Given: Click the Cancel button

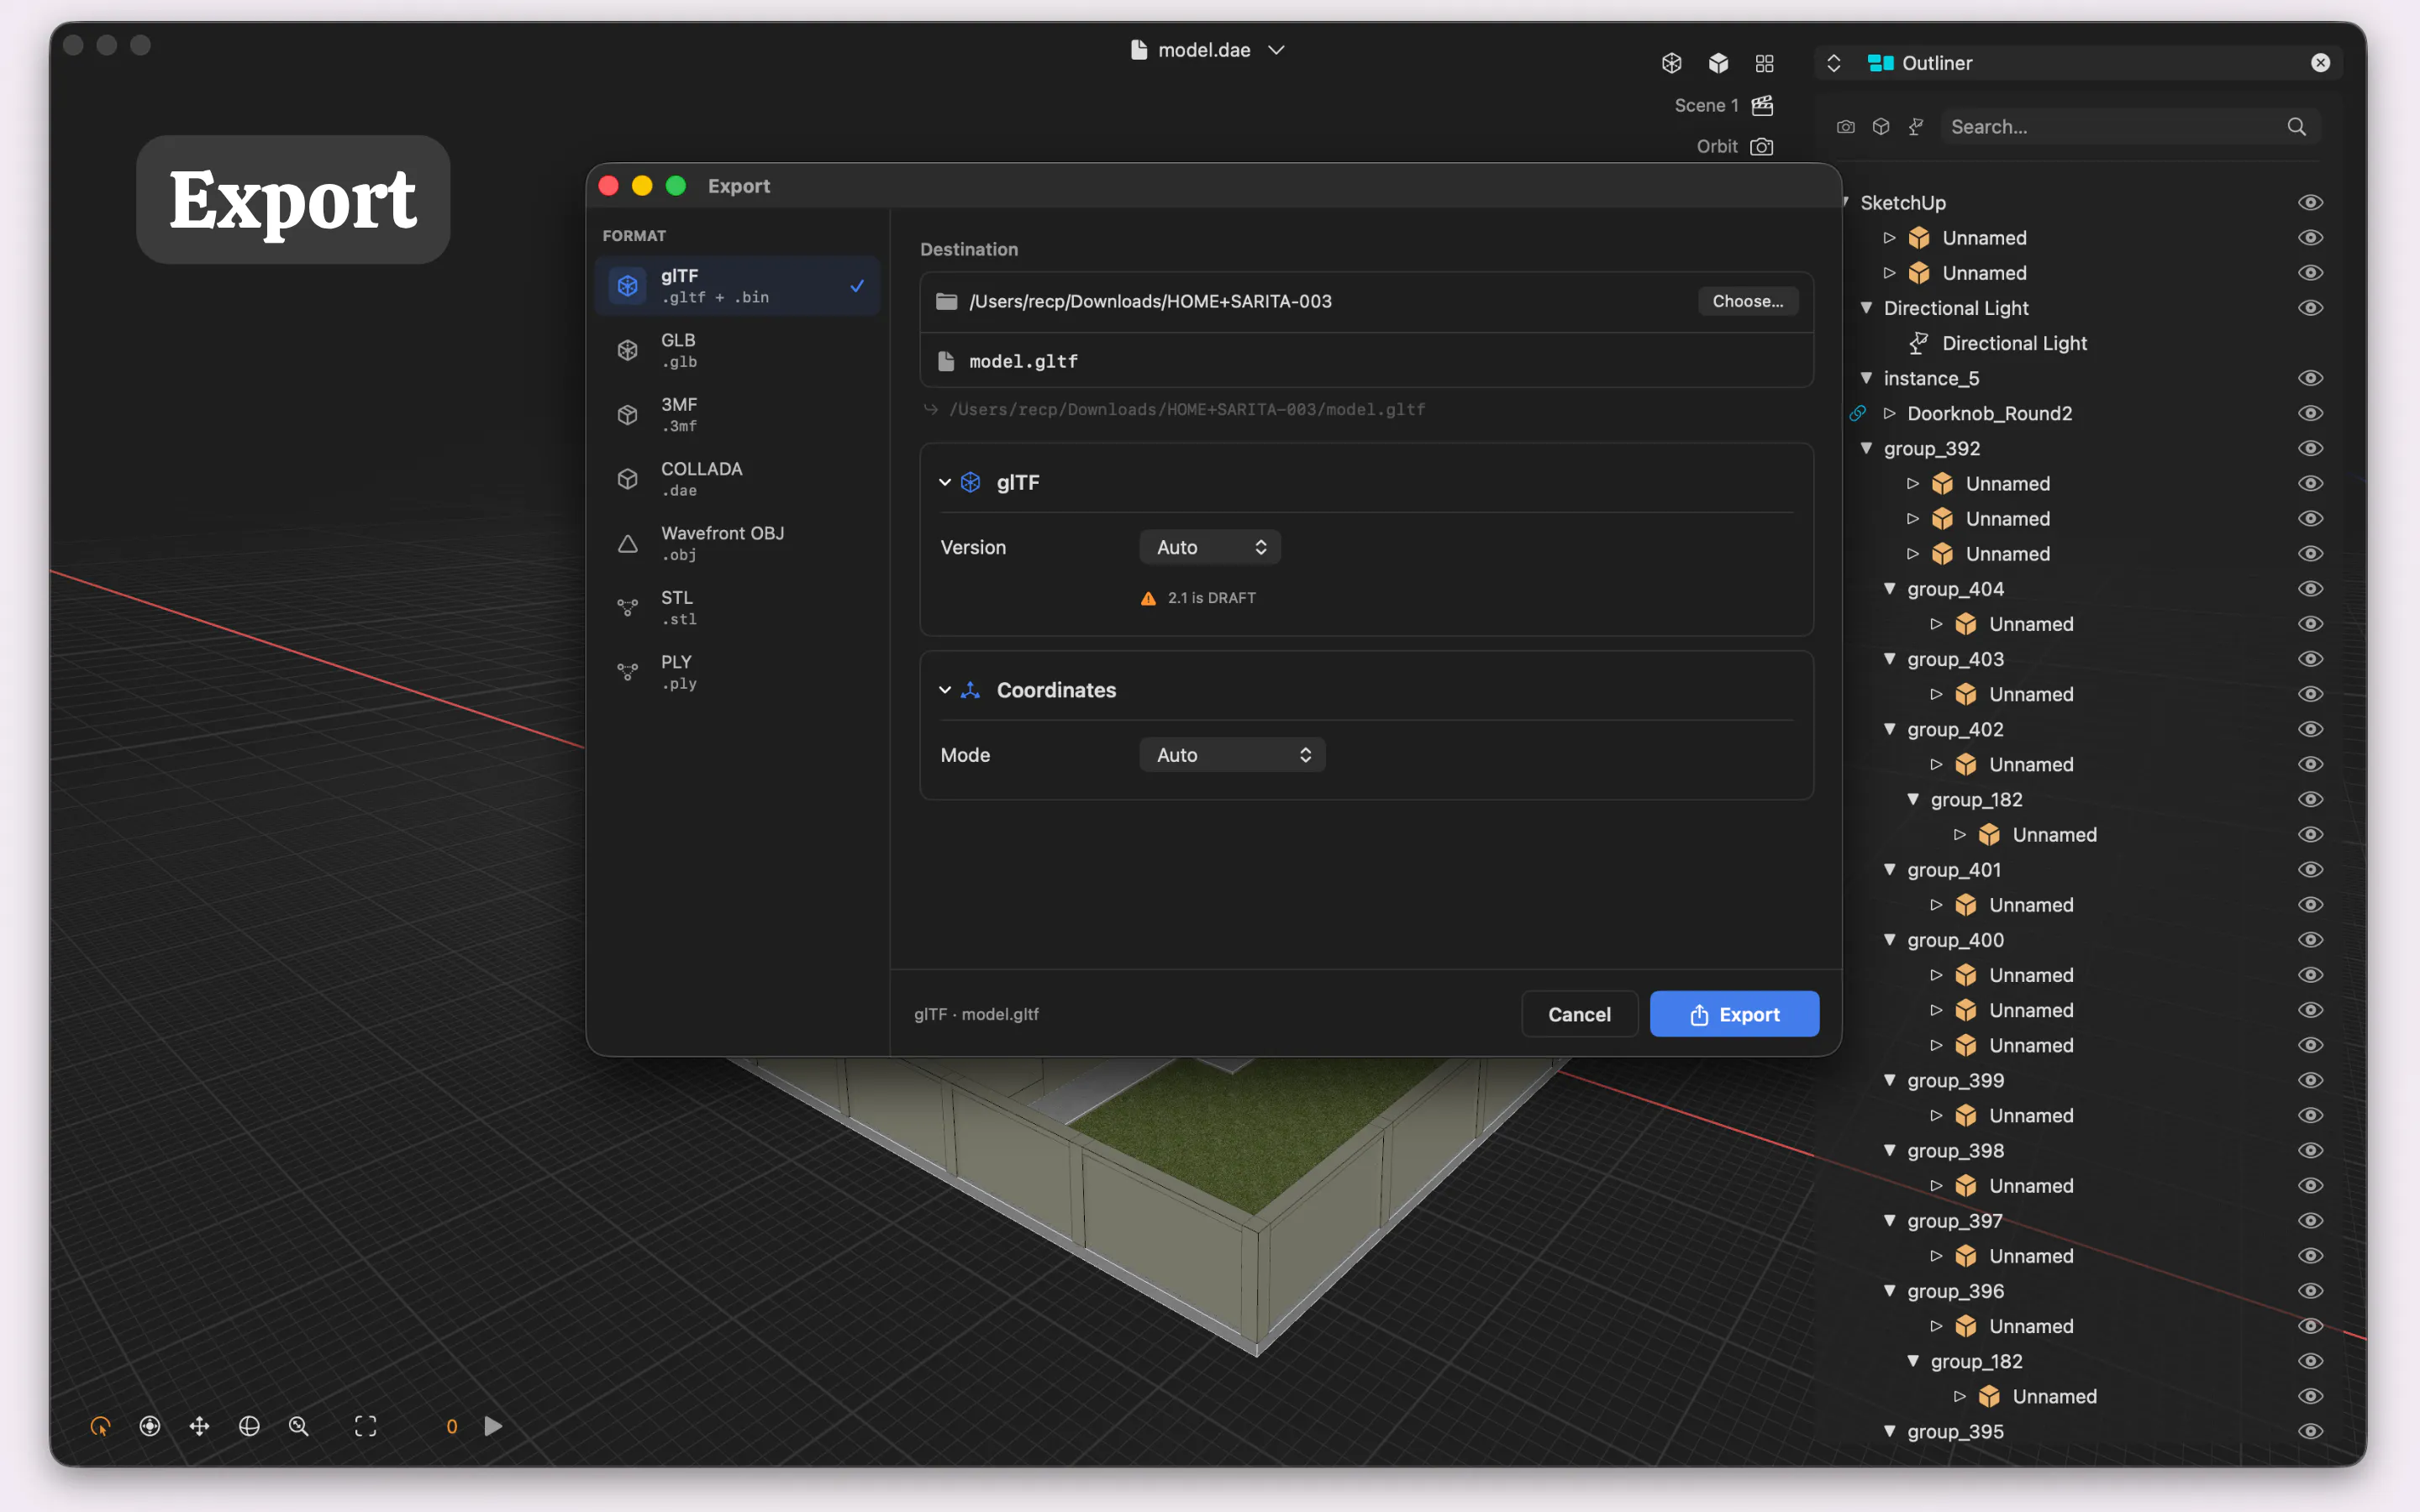Looking at the screenshot, I should pyautogui.click(x=1579, y=1014).
